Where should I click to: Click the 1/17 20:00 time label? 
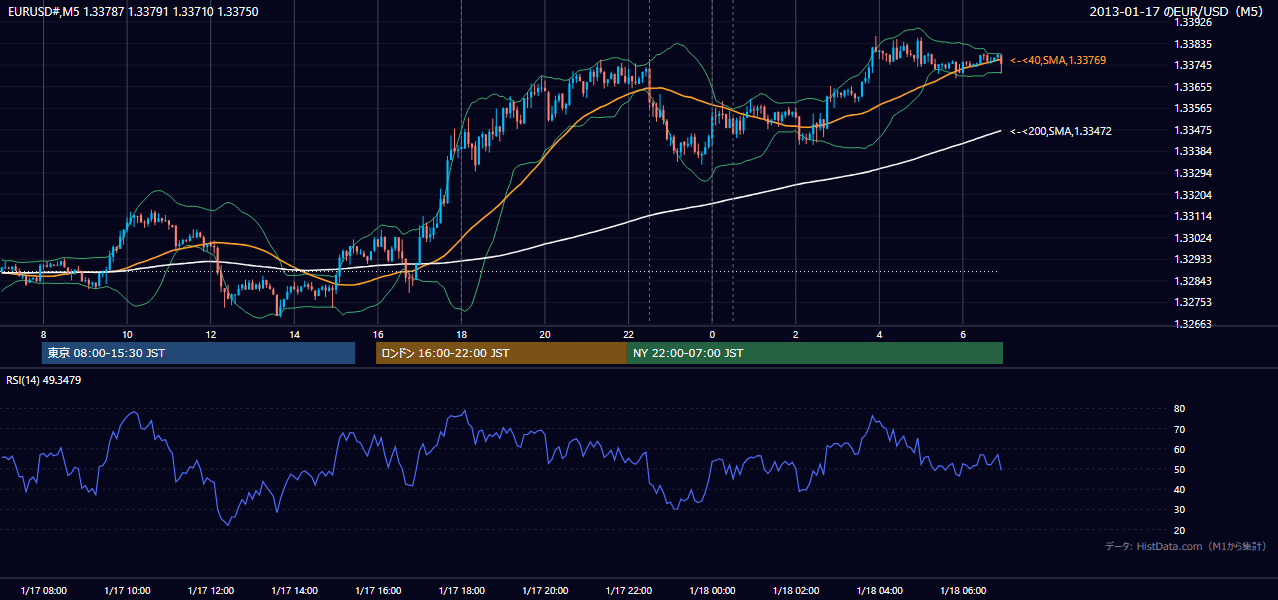pos(545,591)
